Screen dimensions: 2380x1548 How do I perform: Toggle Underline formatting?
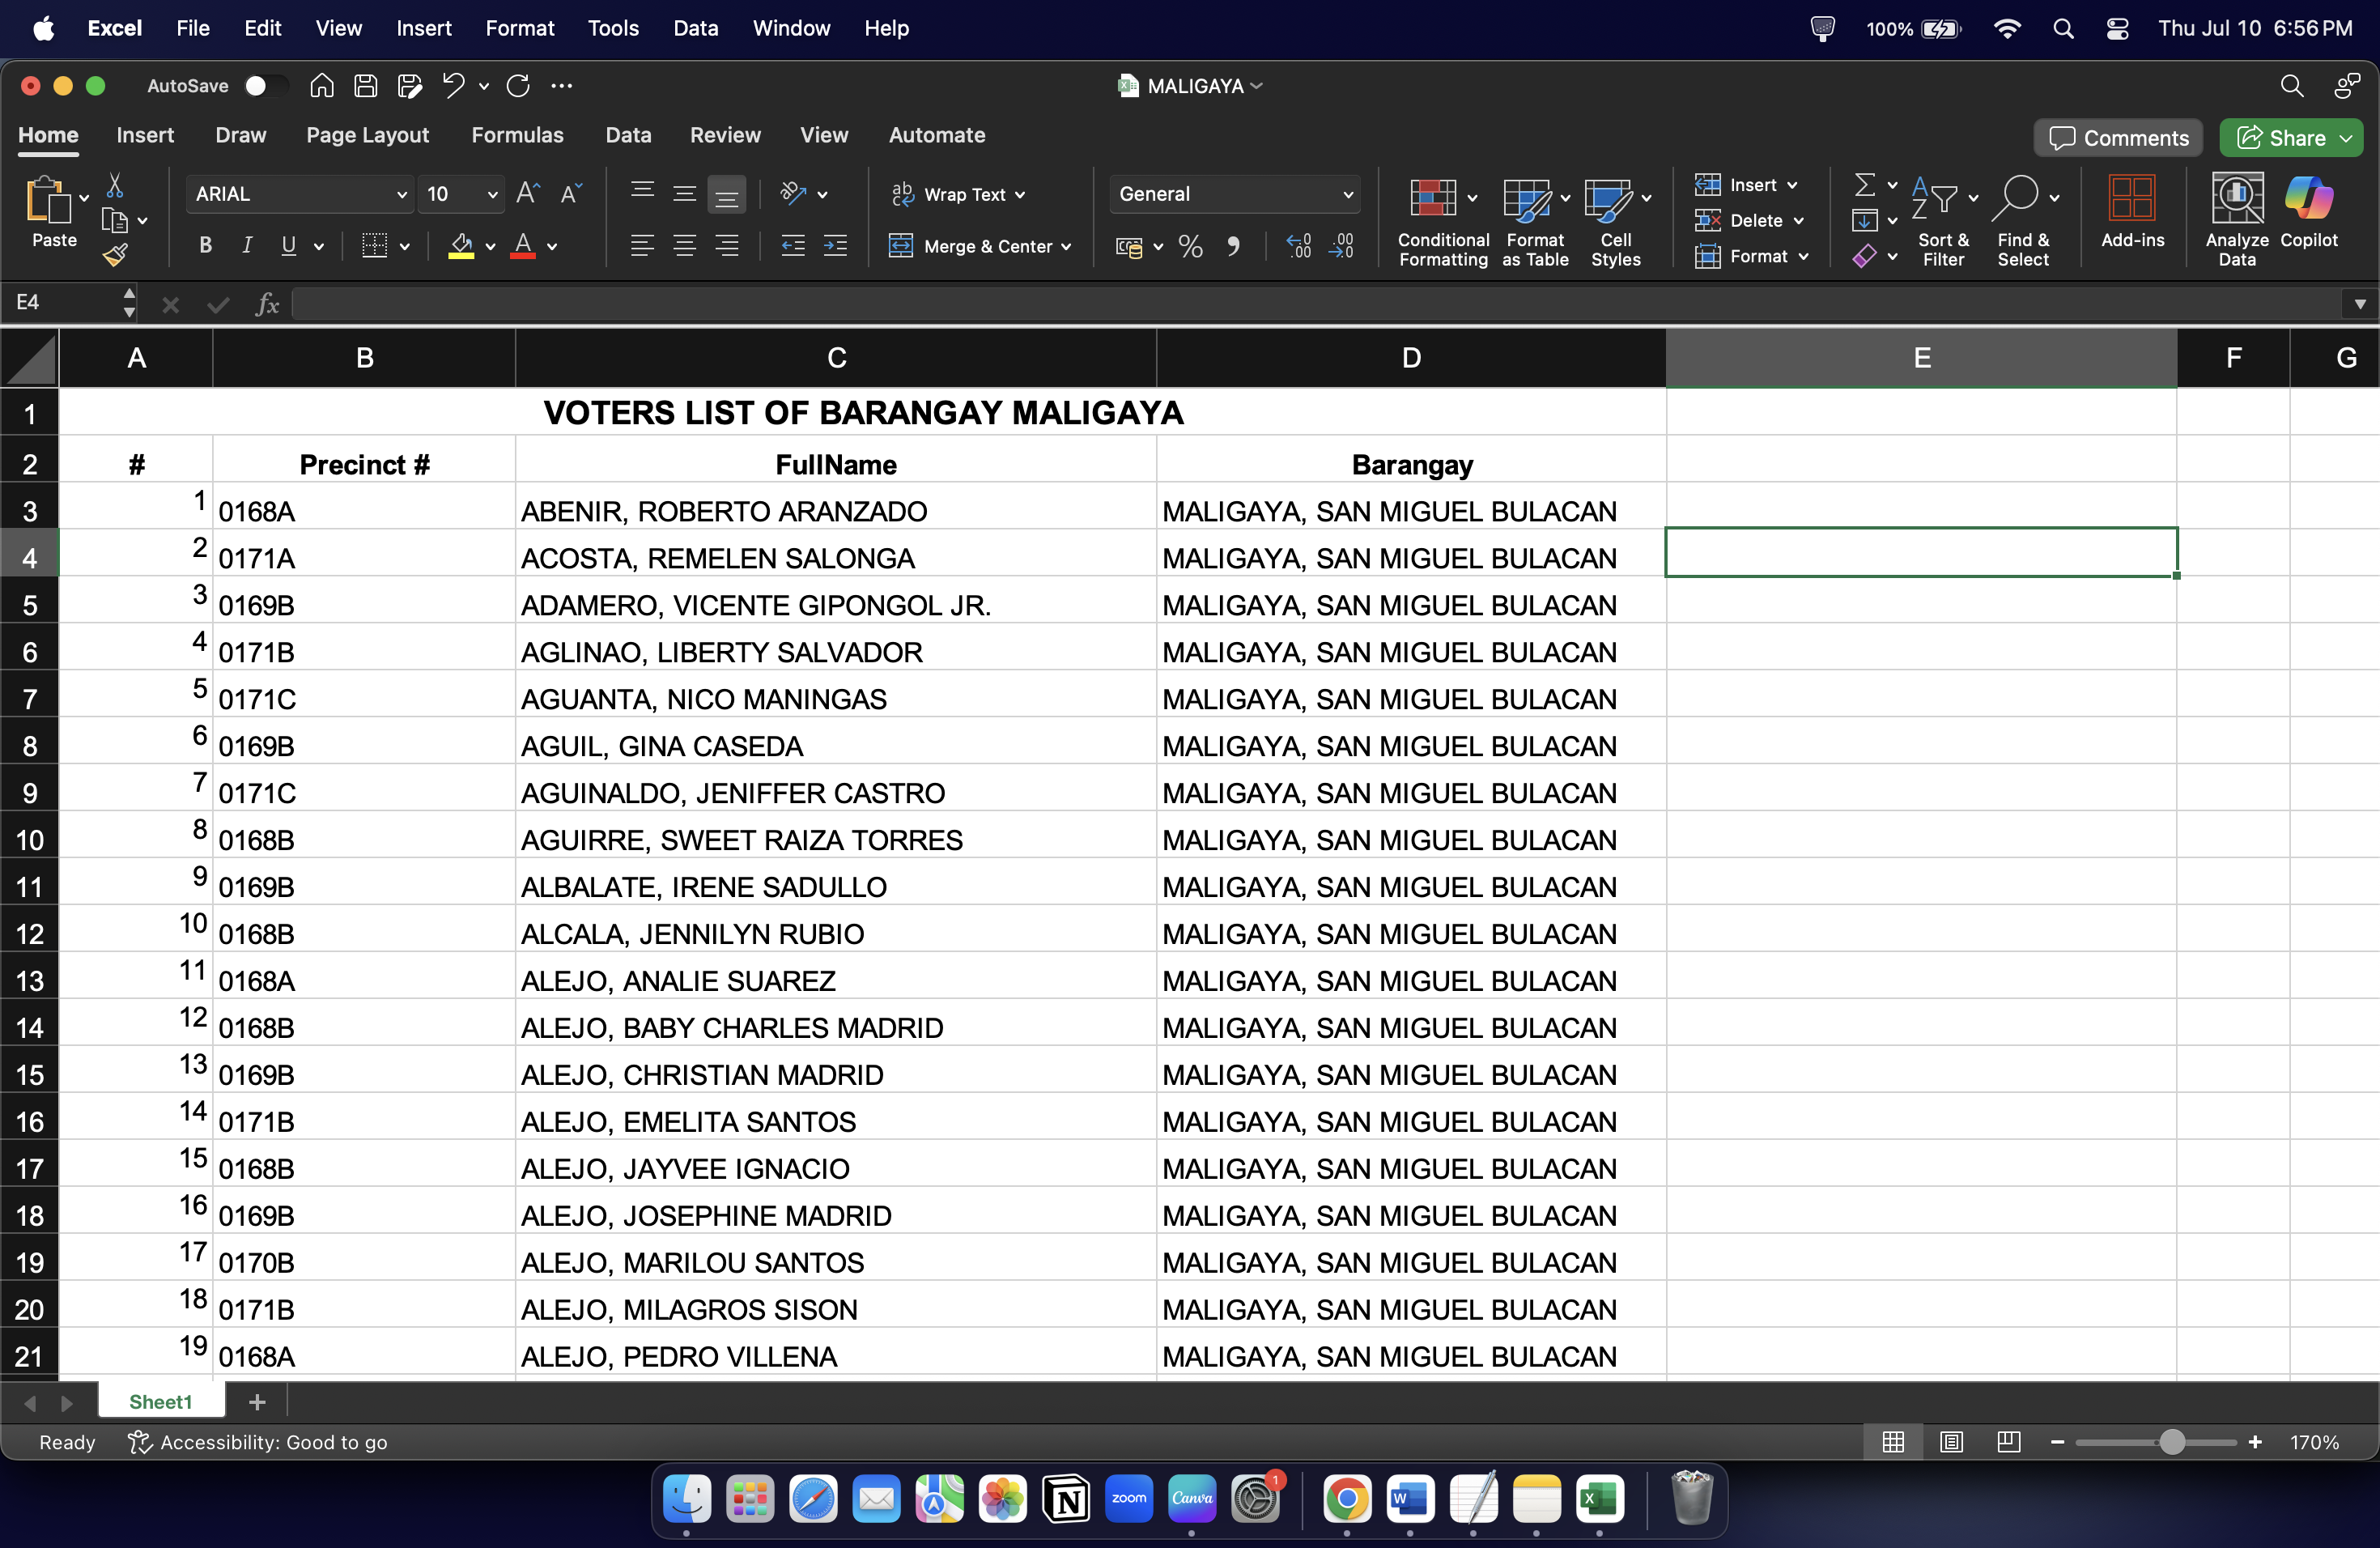(x=288, y=246)
